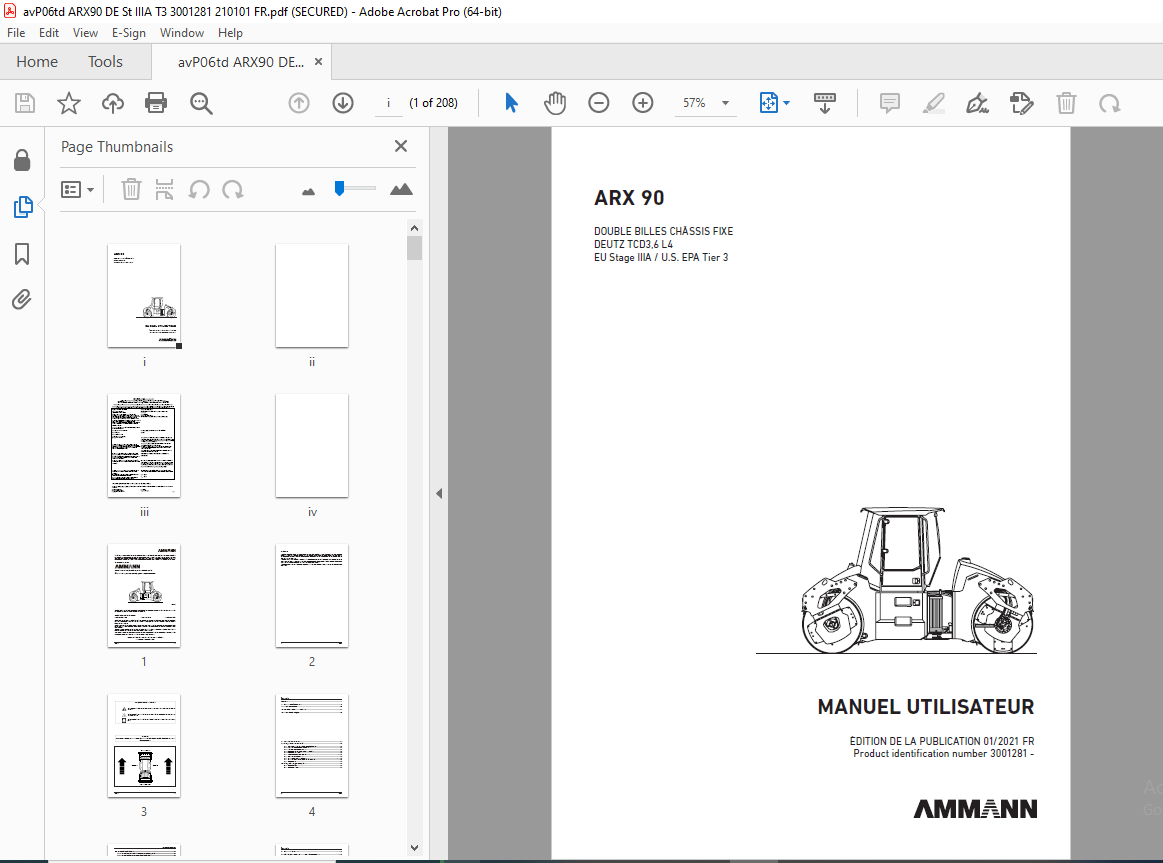Select page iii thumbnail

(x=144, y=446)
